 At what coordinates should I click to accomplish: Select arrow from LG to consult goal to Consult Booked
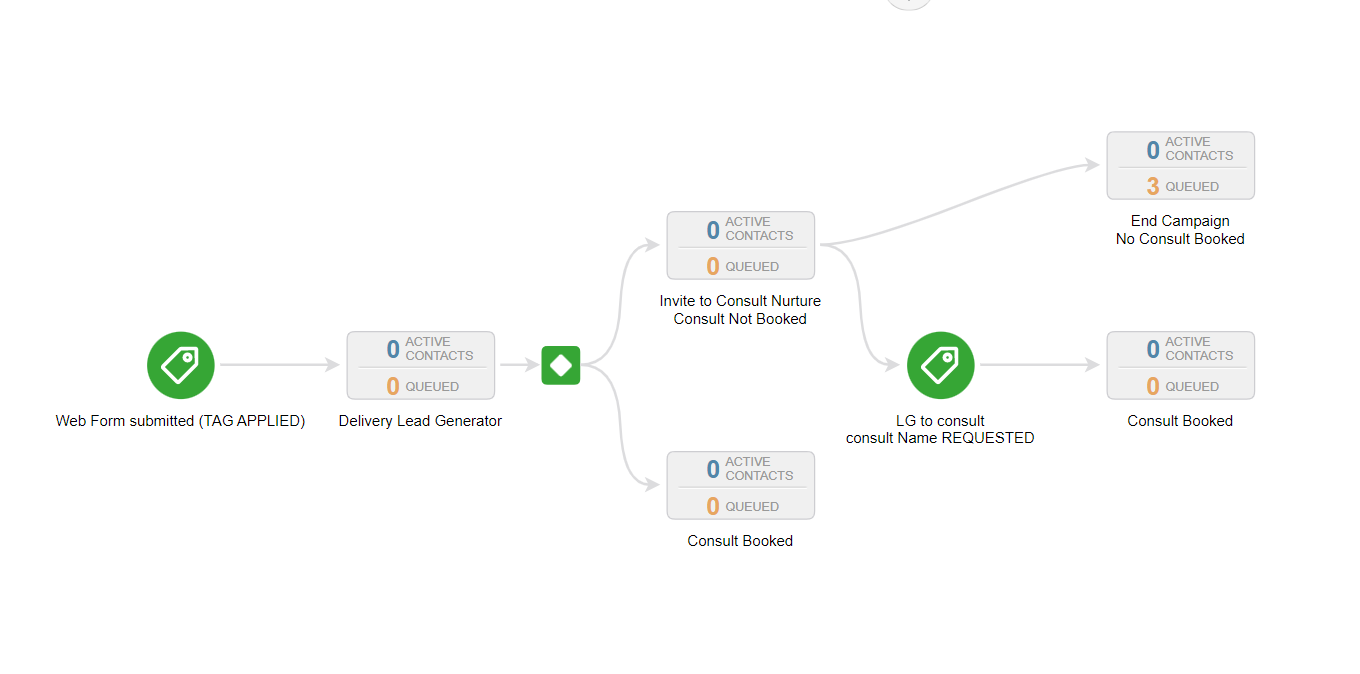click(x=1040, y=365)
